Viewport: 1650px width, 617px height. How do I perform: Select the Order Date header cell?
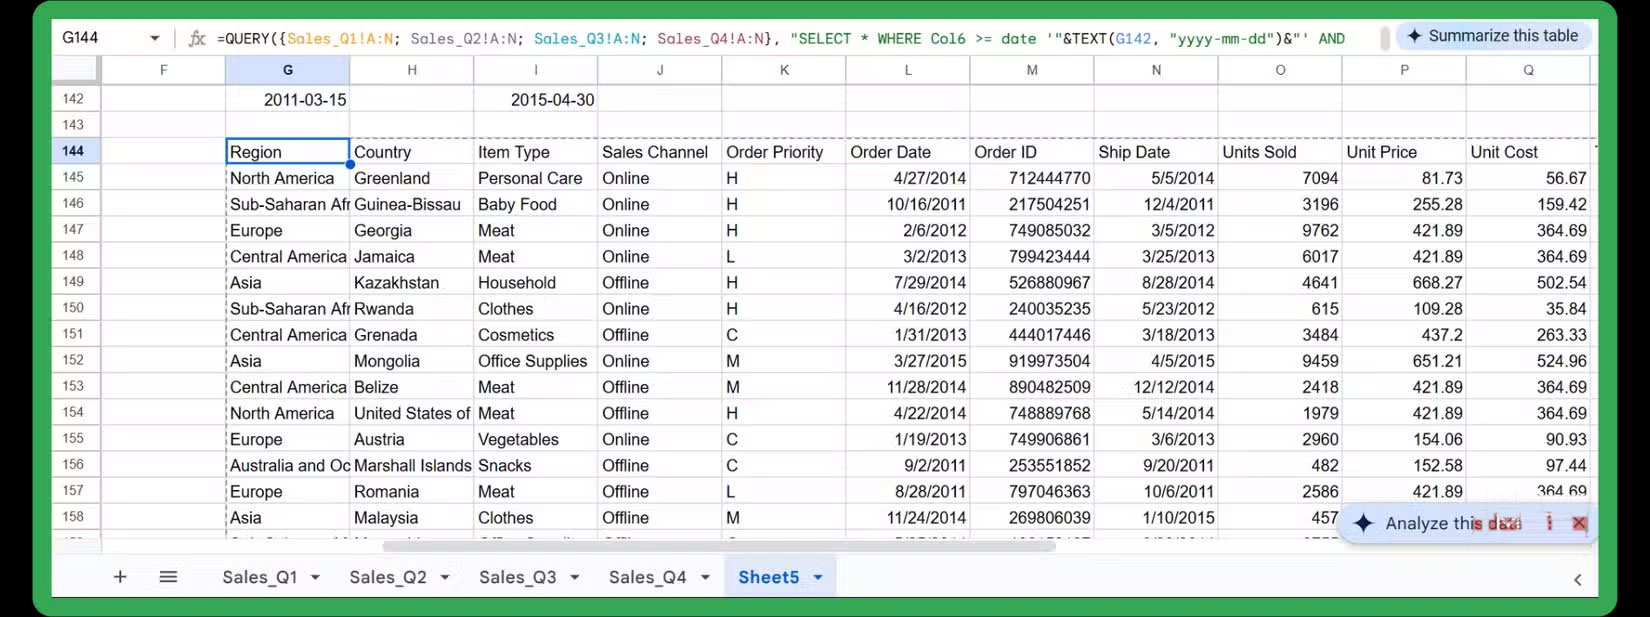coord(908,152)
